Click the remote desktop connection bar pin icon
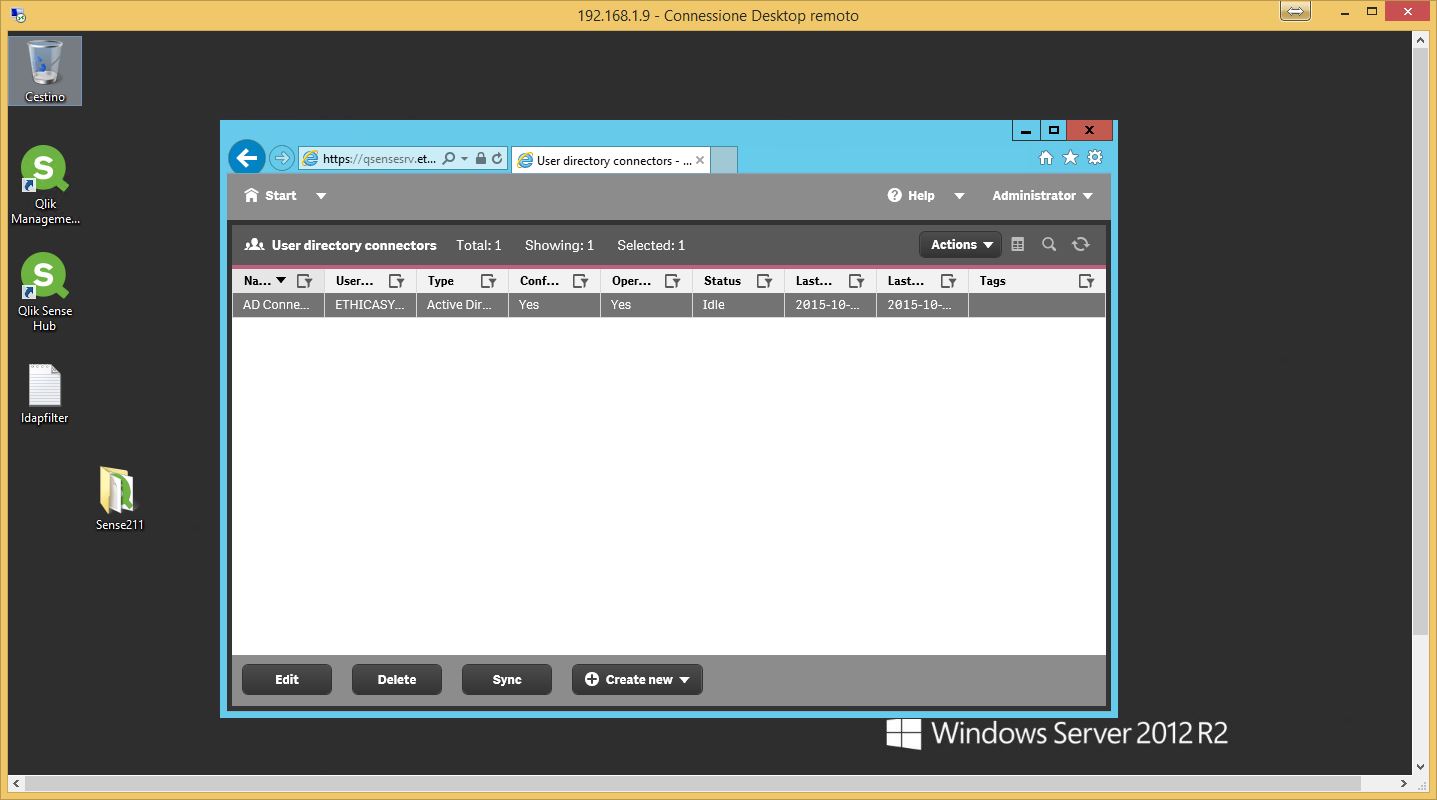1437x800 pixels. click(1294, 11)
